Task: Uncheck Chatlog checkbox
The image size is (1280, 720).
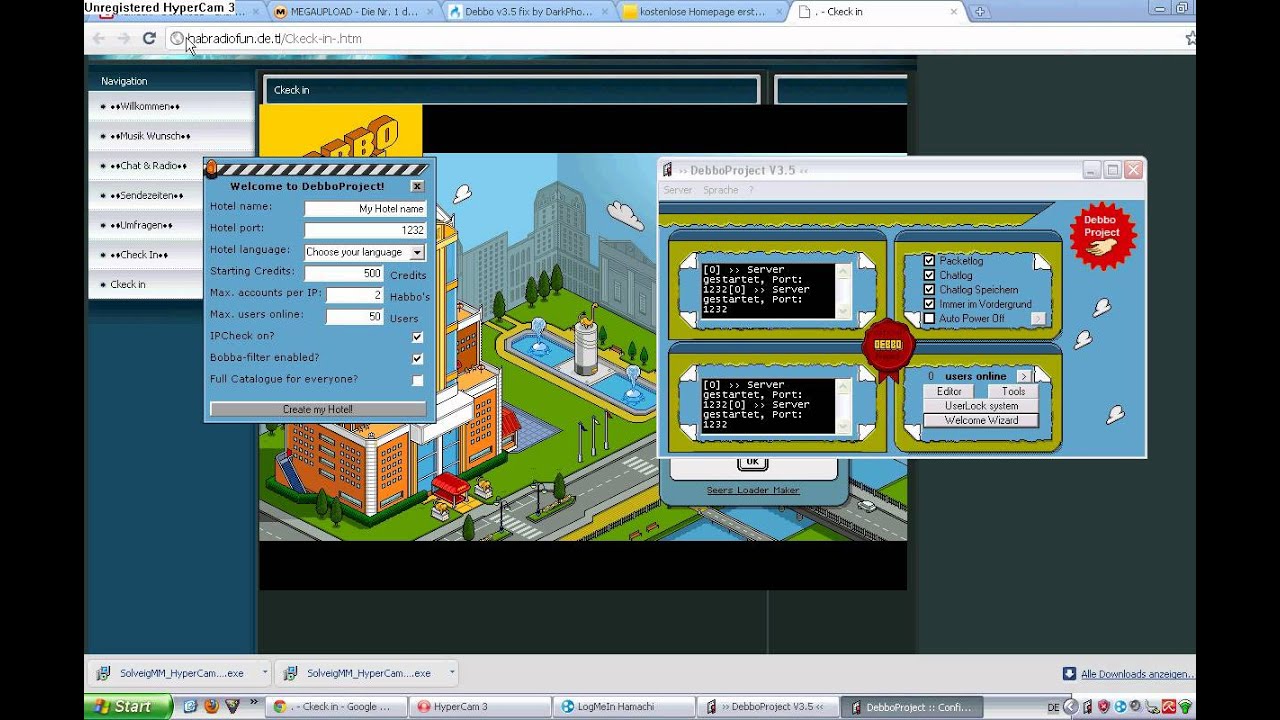Action: pos(929,275)
